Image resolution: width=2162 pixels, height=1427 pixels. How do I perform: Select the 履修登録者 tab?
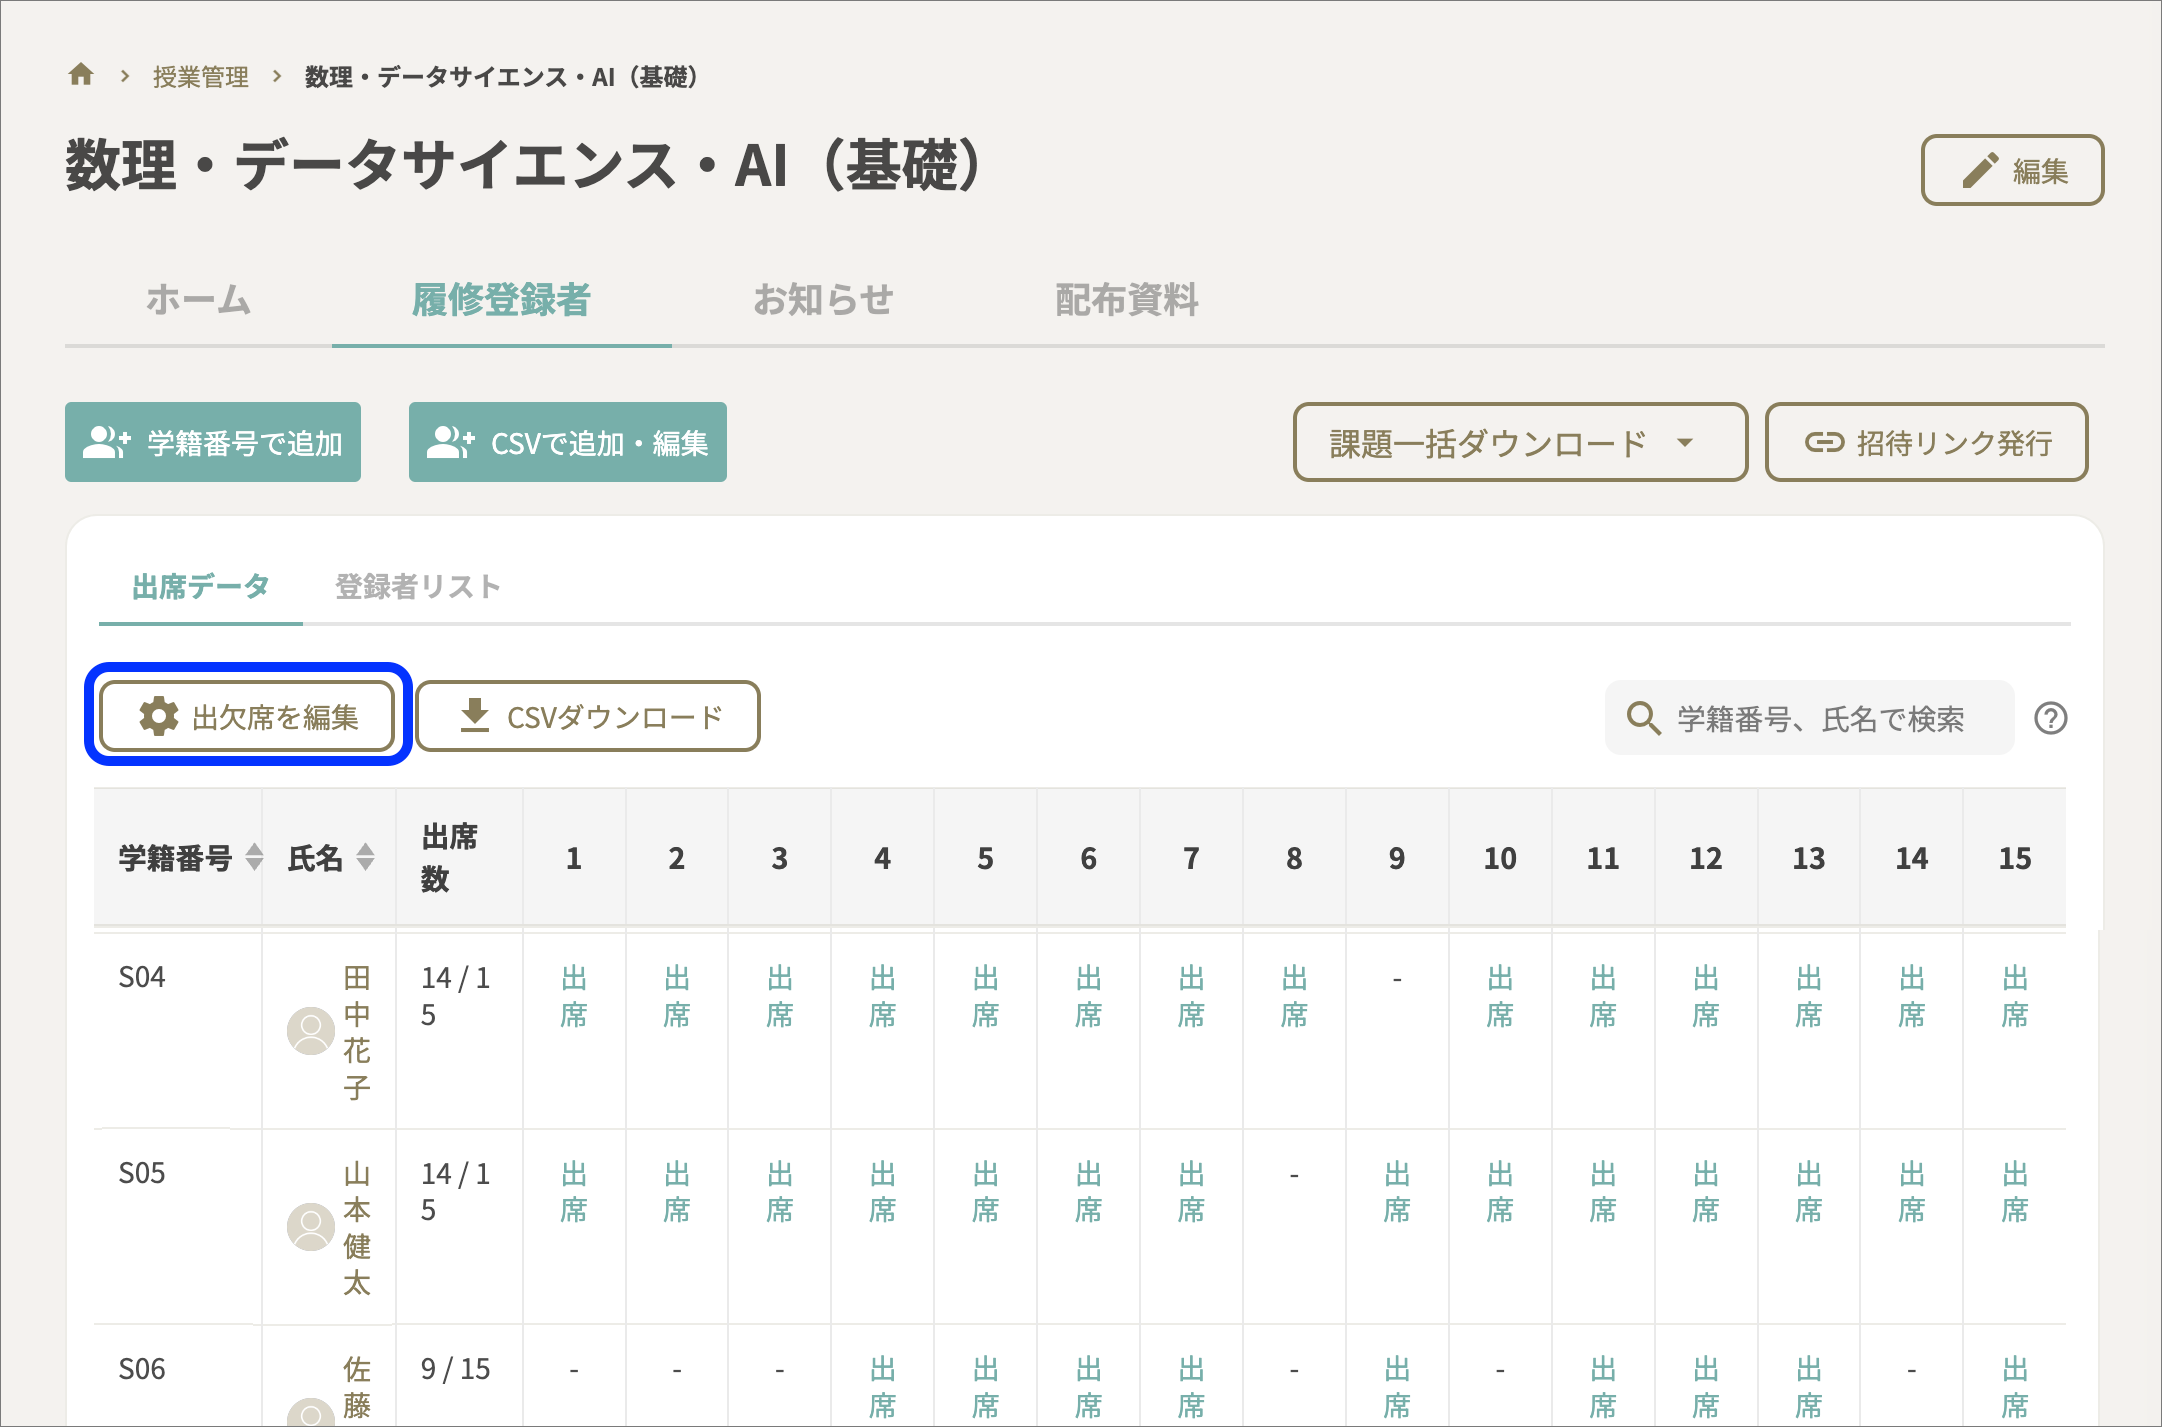click(501, 299)
